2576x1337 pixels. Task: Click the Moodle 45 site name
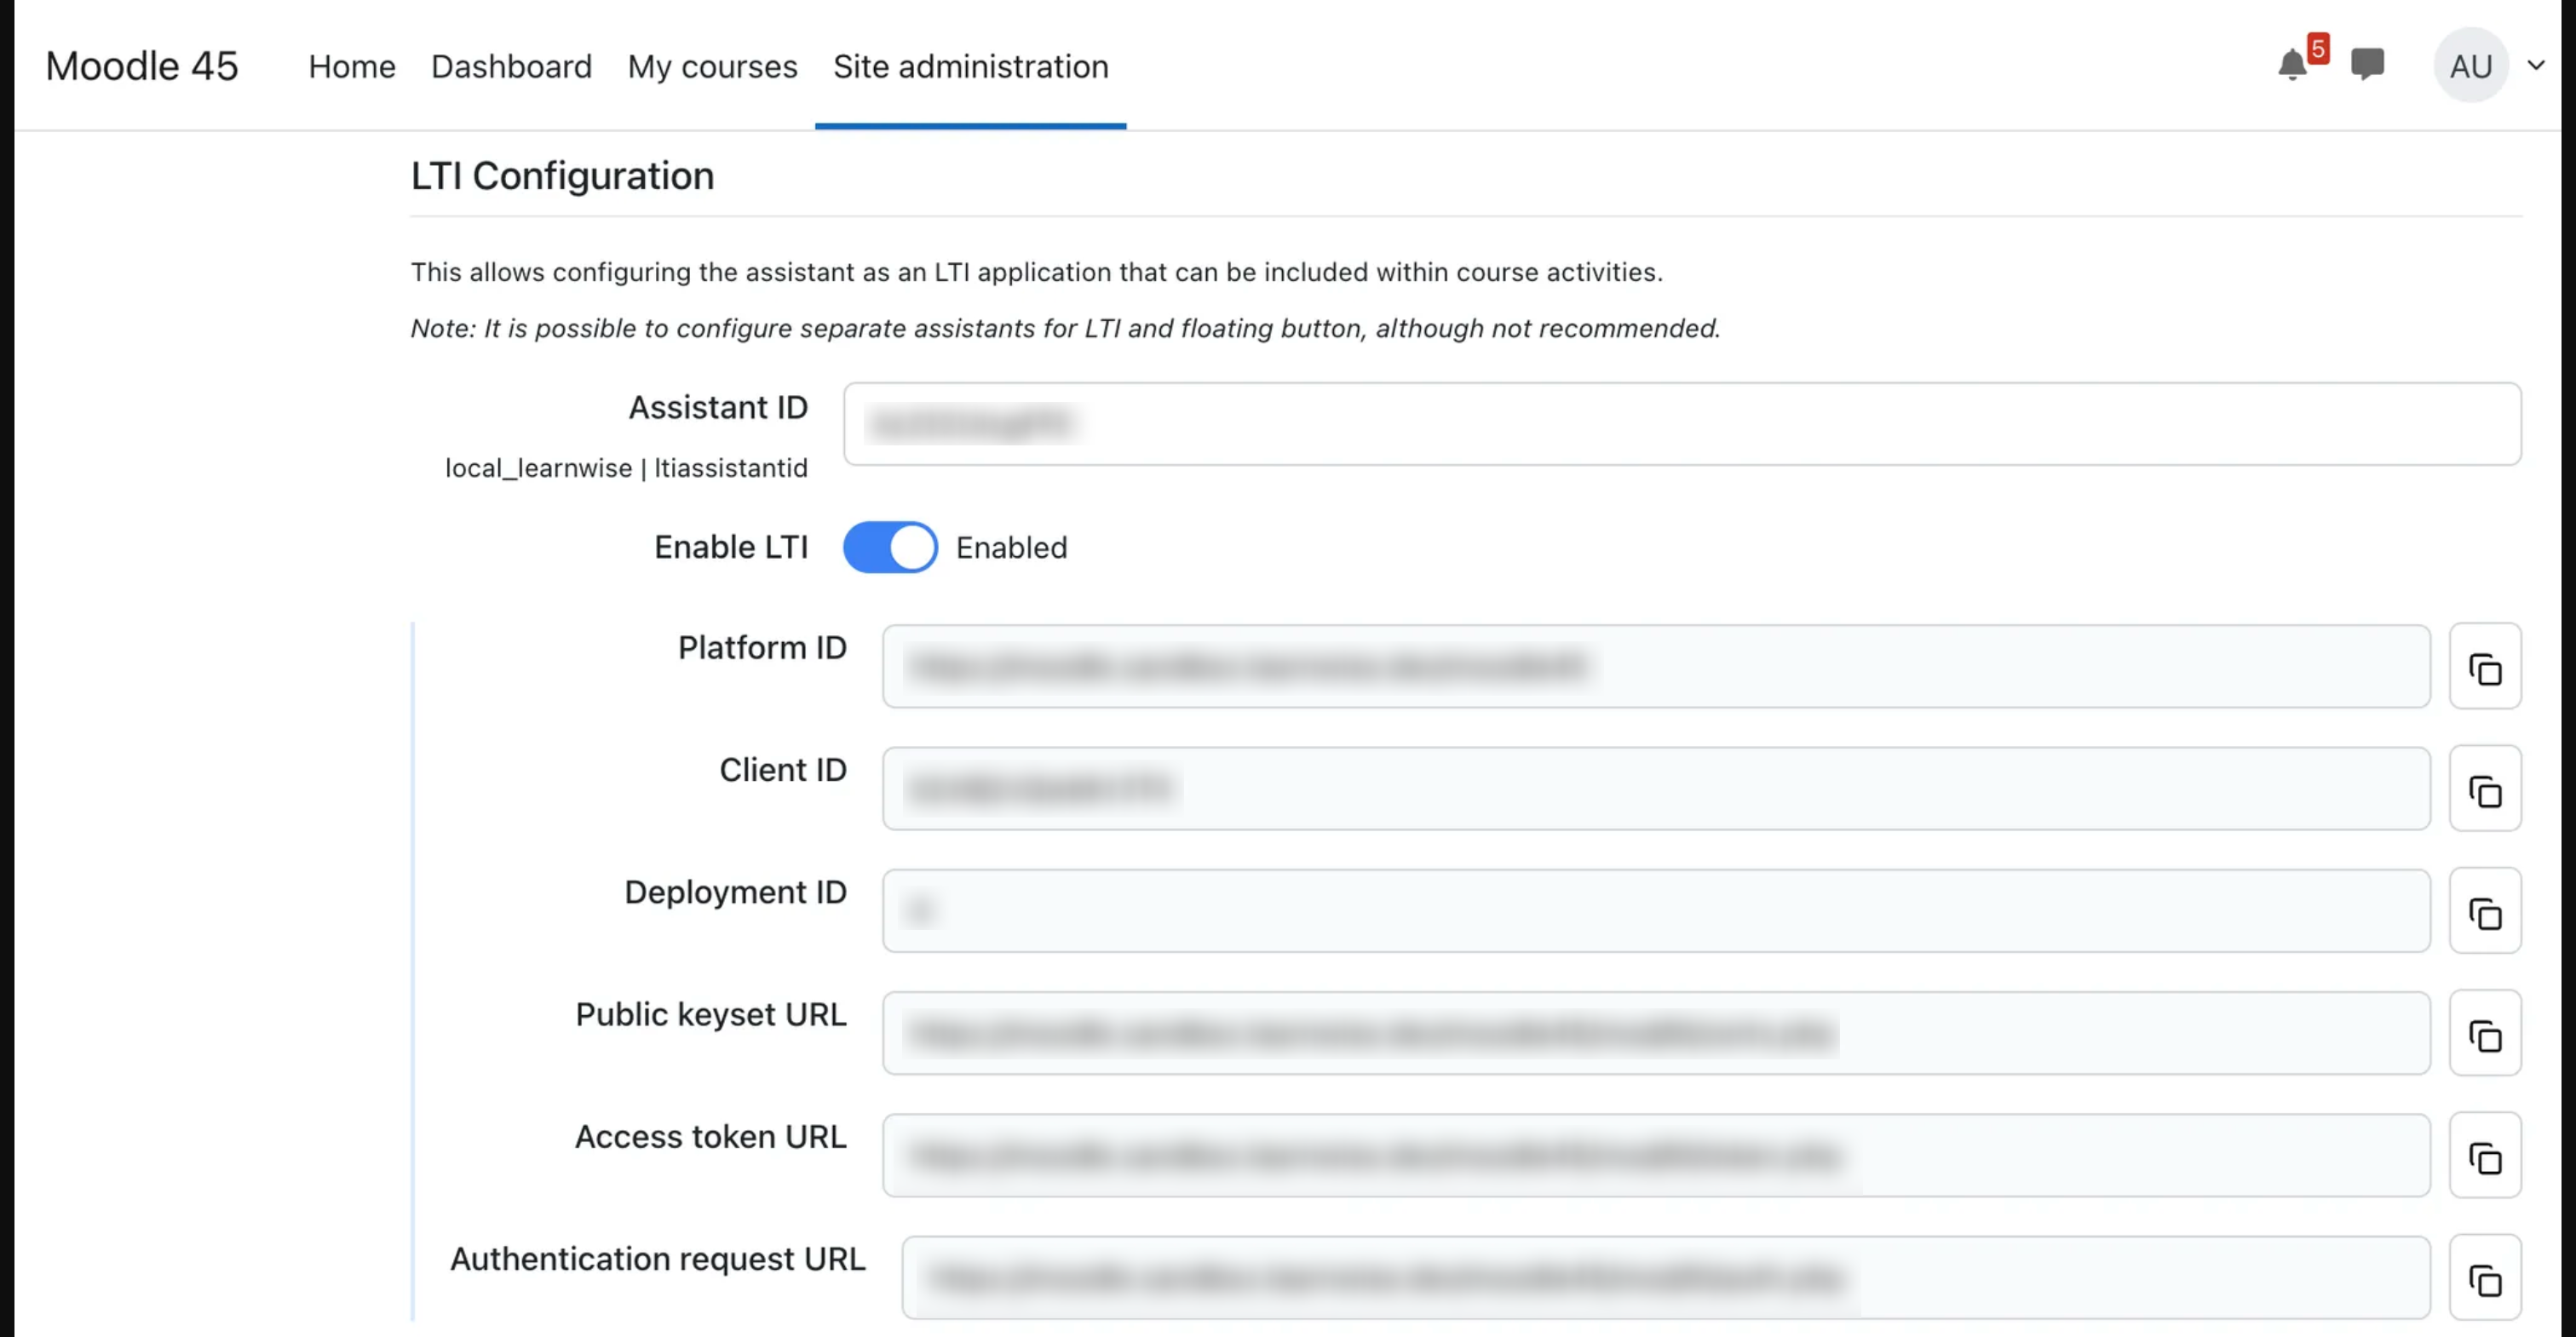tap(142, 66)
